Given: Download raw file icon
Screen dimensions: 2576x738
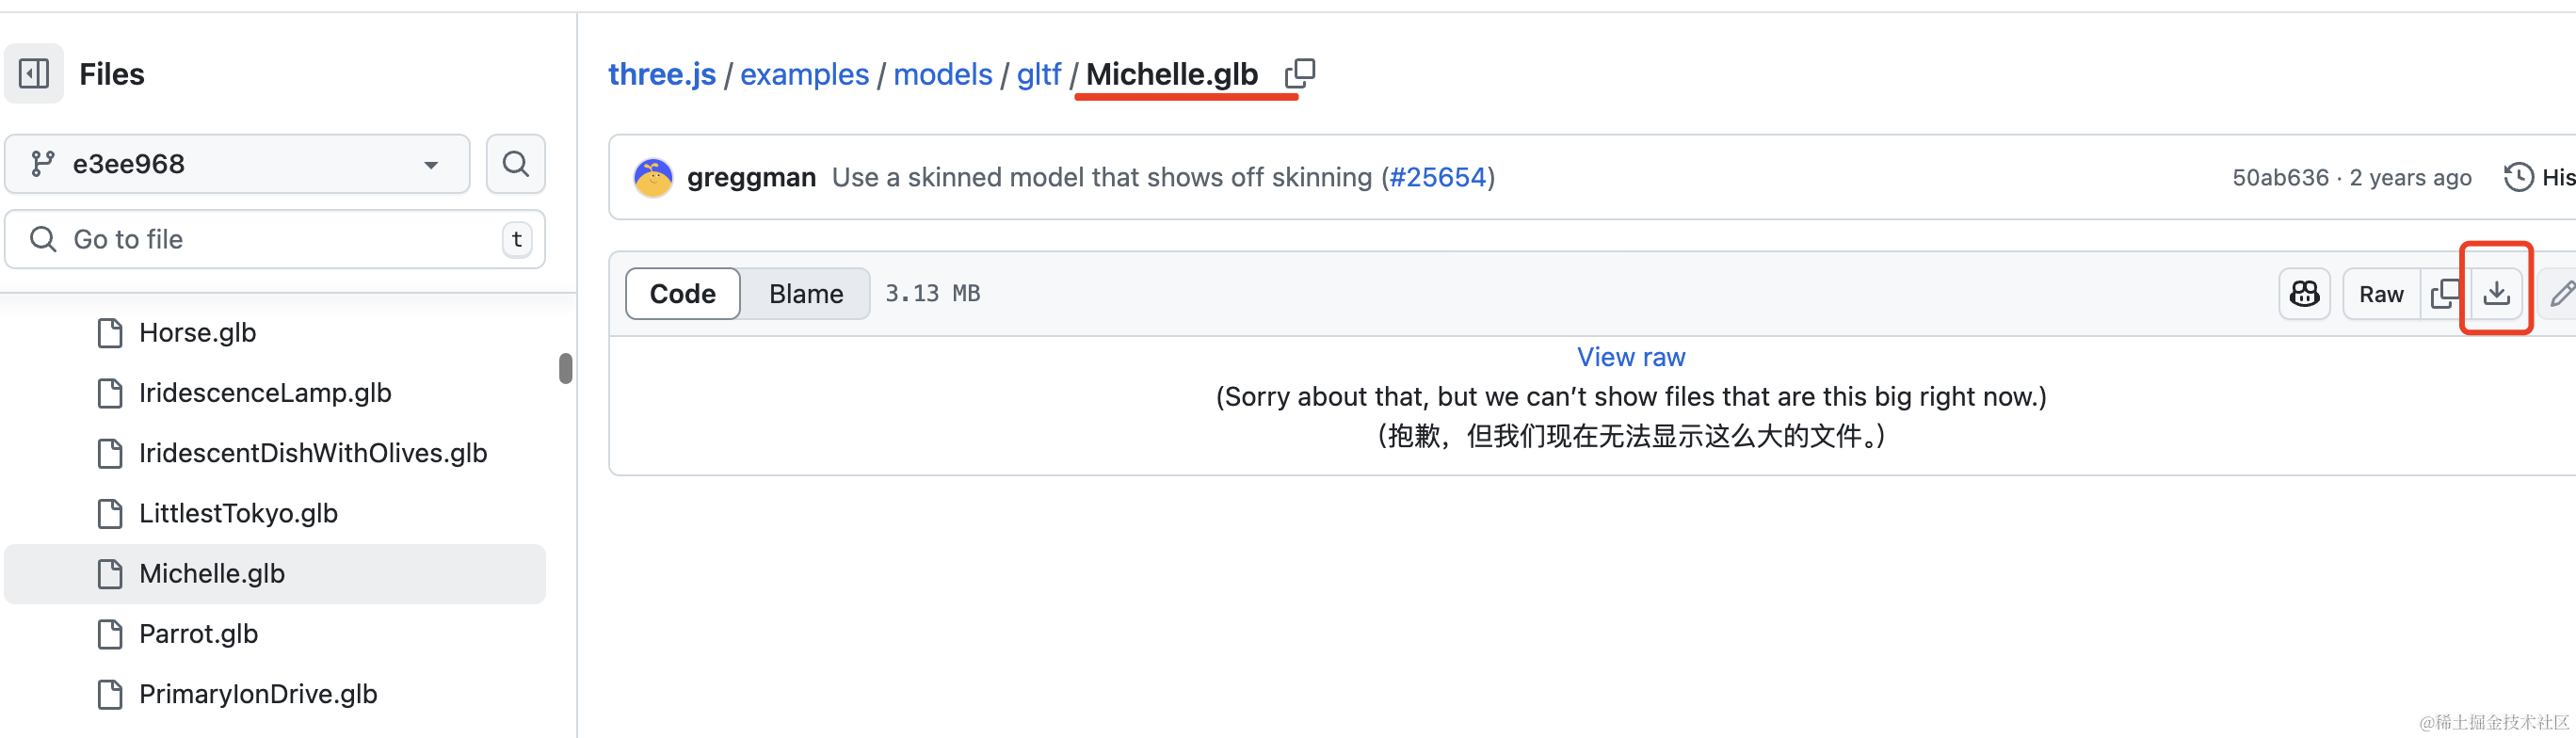Looking at the screenshot, I should tap(2496, 294).
